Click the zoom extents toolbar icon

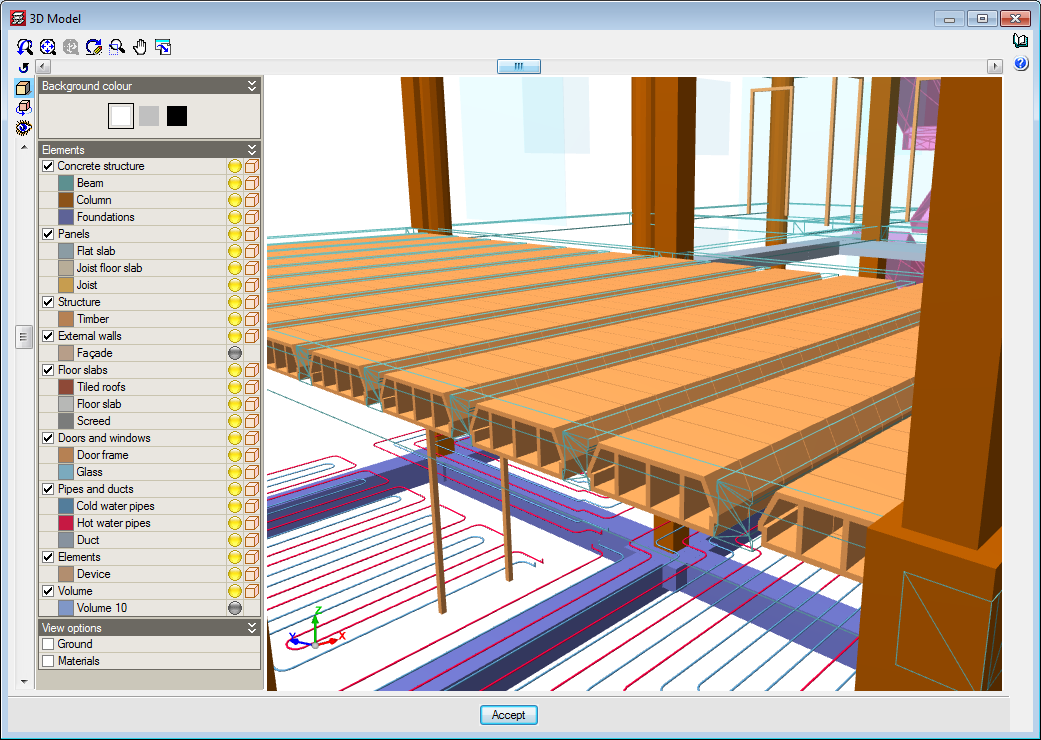coord(48,46)
